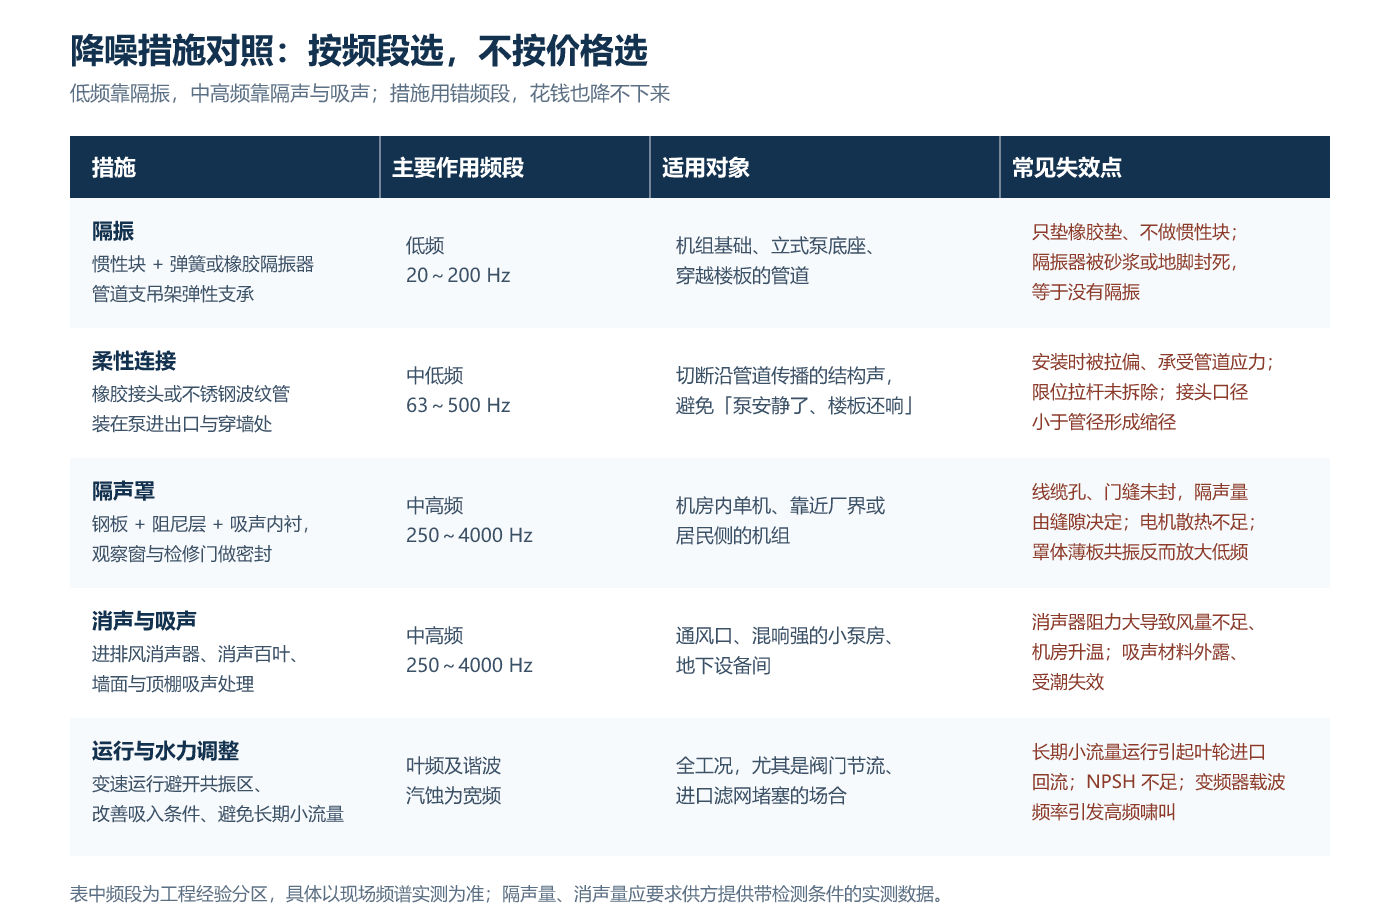1400x920 pixels.
Task: Click the text 装在泵进出口与穿墙处
Action: [182, 424]
